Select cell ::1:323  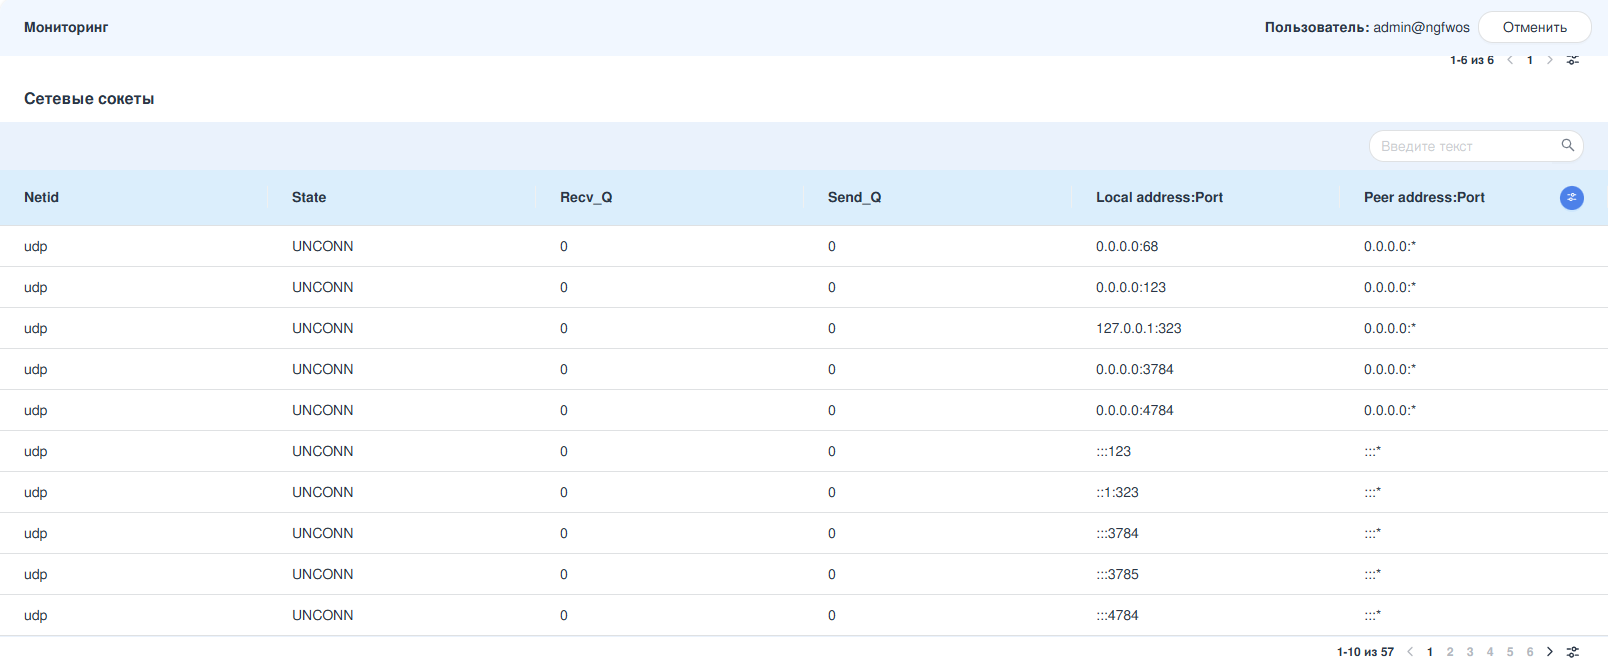1117,492
